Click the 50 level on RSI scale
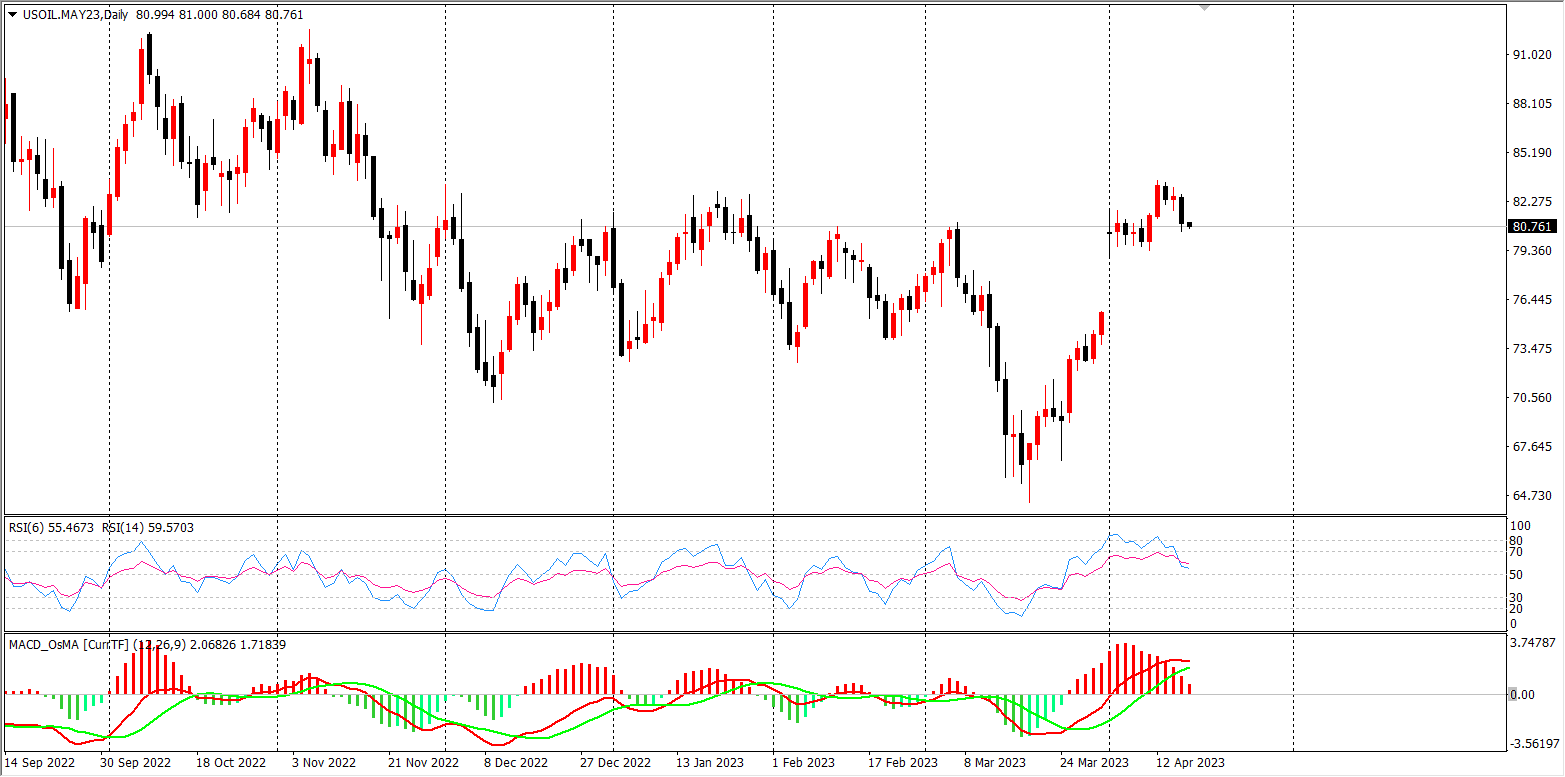 pos(1516,575)
